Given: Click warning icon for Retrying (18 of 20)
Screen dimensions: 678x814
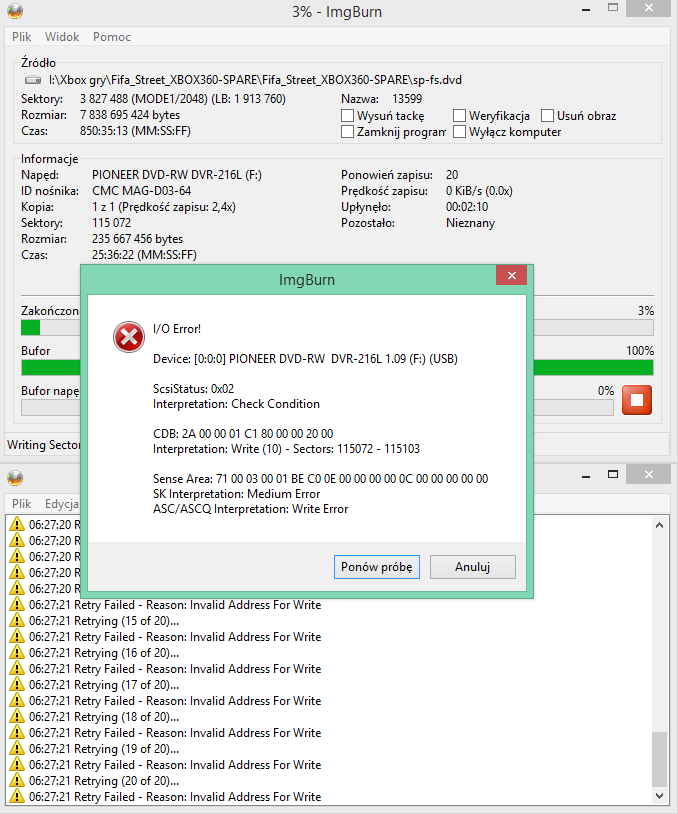Looking at the screenshot, I should 17,716.
